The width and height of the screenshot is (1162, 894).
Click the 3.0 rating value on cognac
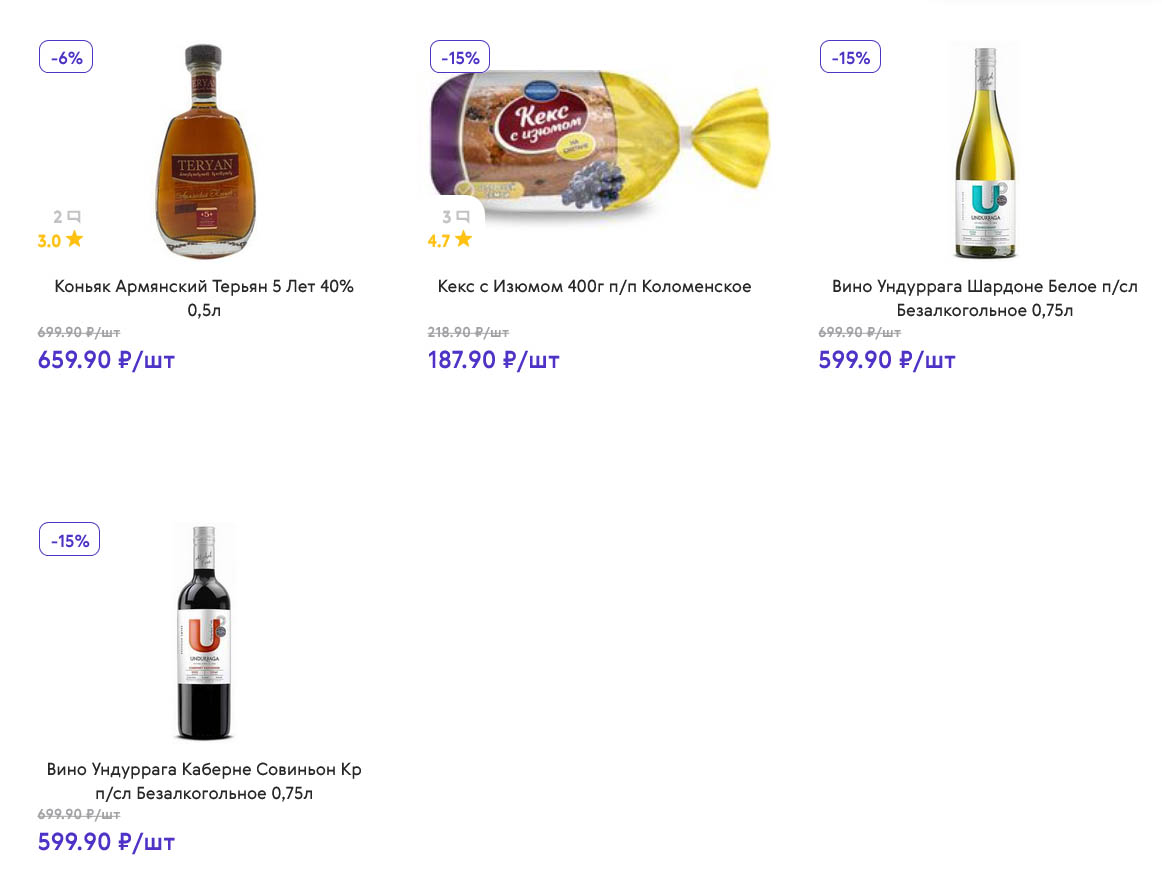pyautogui.click(x=49, y=241)
